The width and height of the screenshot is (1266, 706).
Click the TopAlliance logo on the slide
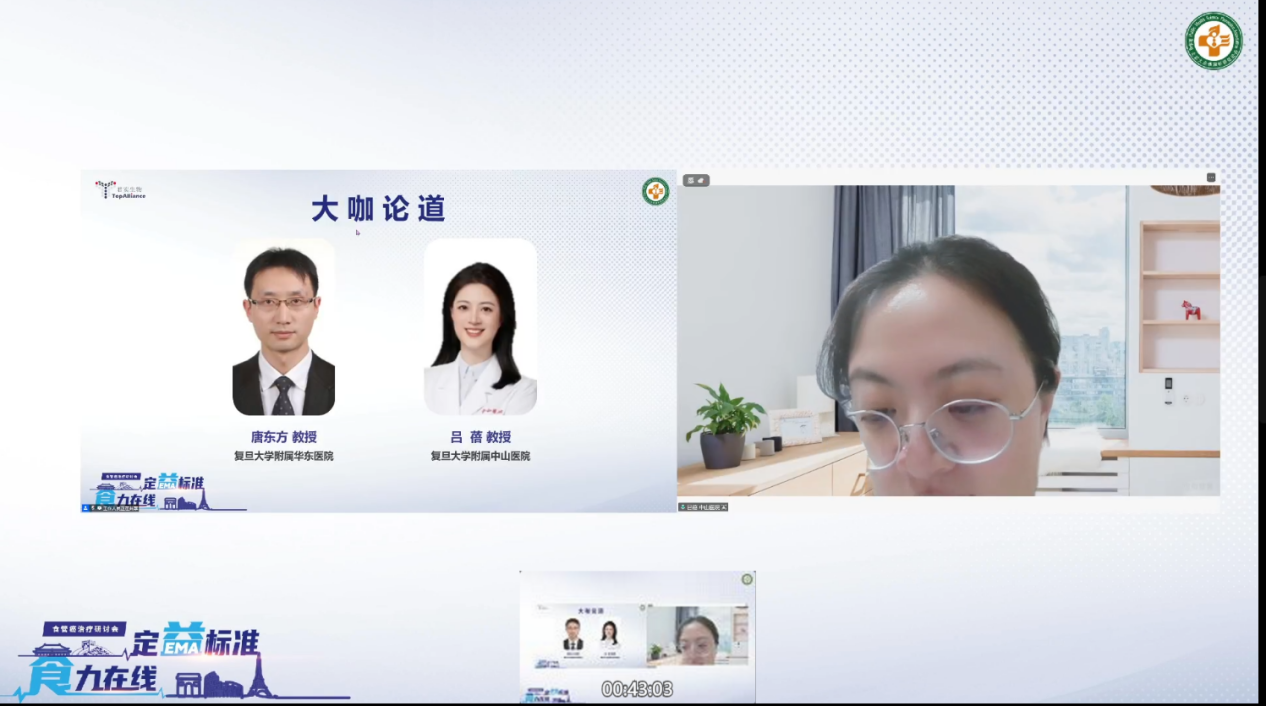click(x=121, y=190)
